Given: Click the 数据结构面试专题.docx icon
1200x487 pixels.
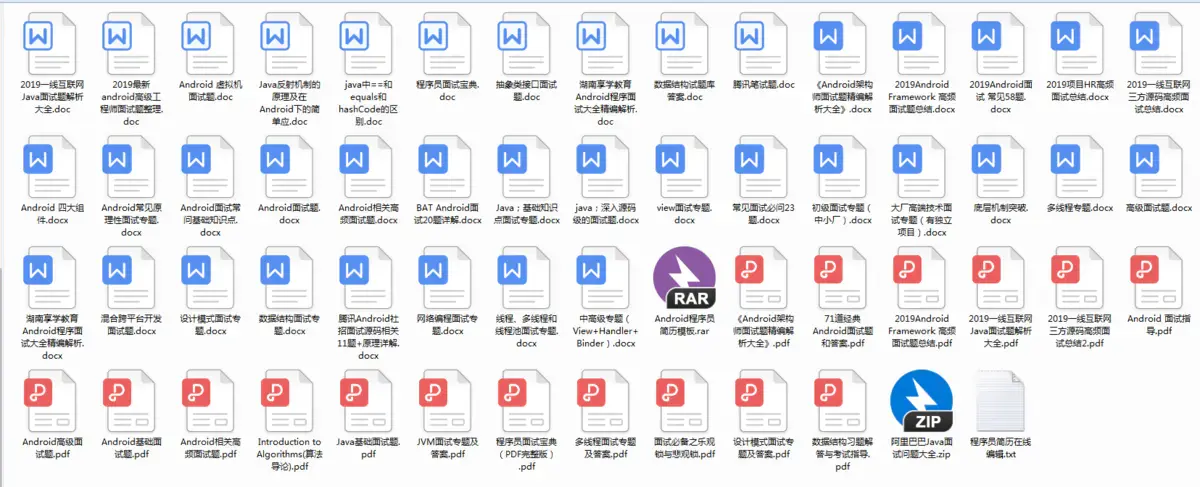Looking at the screenshot, I should [289, 280].
